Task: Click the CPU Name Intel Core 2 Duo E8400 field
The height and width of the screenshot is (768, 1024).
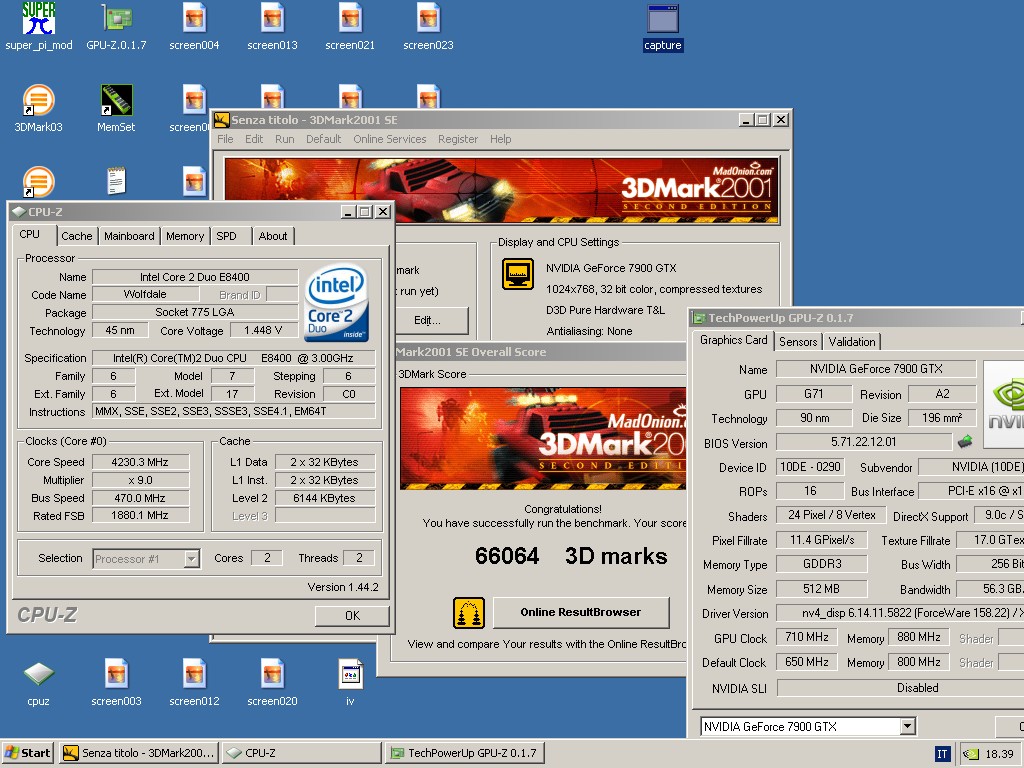Action: (195, 277)
